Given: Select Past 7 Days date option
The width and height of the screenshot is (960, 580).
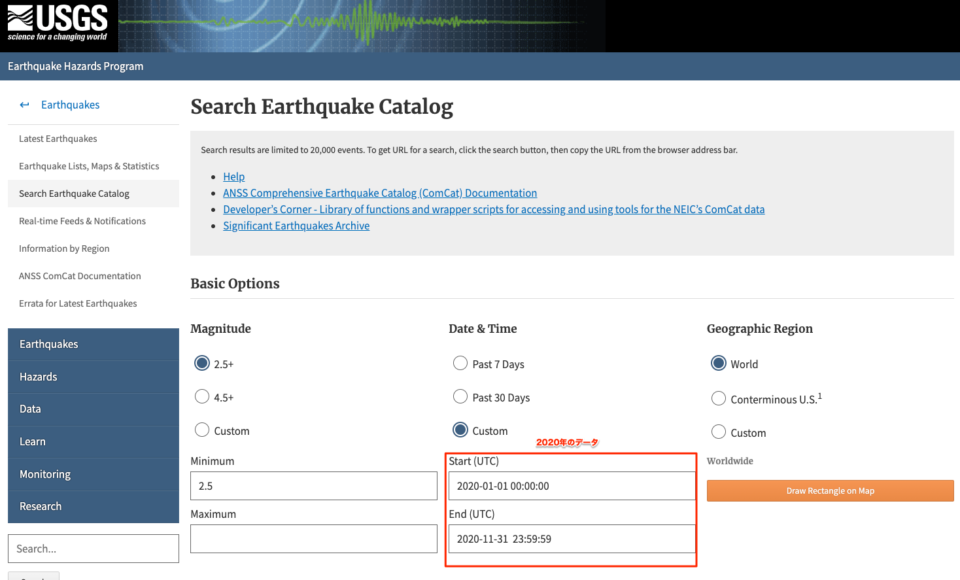Looking at the screenshot, I should click(x=460, y=363).
